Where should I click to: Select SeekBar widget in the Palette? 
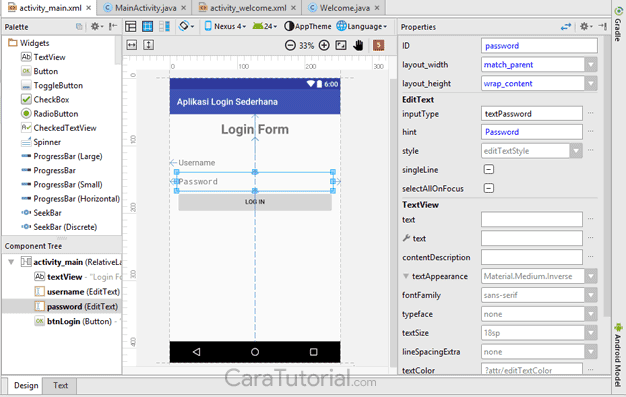click(41, 212)
